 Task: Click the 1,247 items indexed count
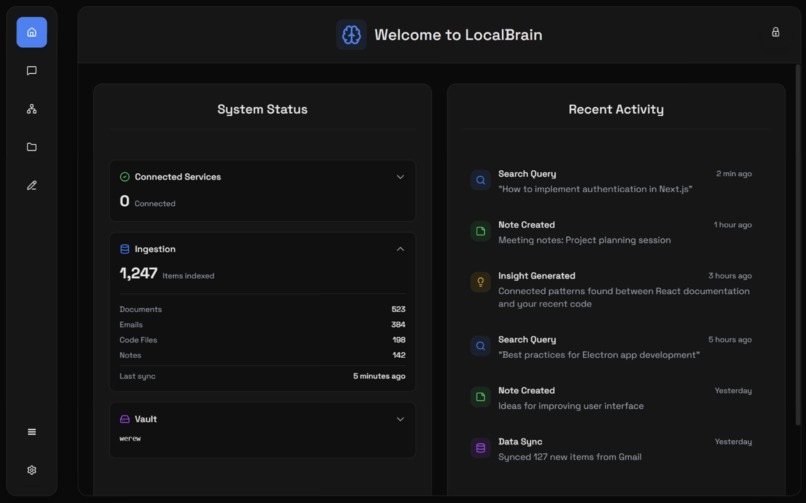click(x=167, y=273)
